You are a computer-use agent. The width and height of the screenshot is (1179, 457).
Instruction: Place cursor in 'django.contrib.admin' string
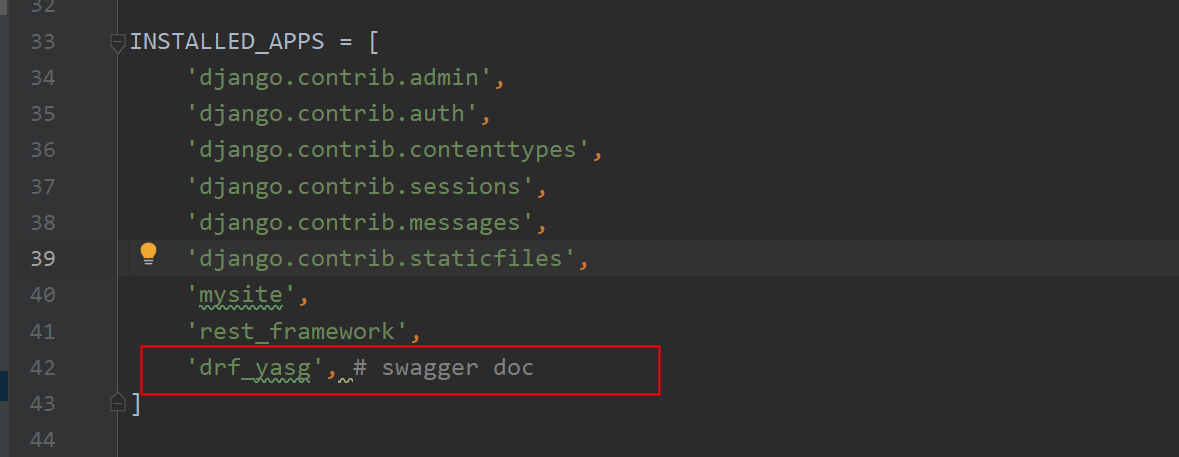pos(339,78)
